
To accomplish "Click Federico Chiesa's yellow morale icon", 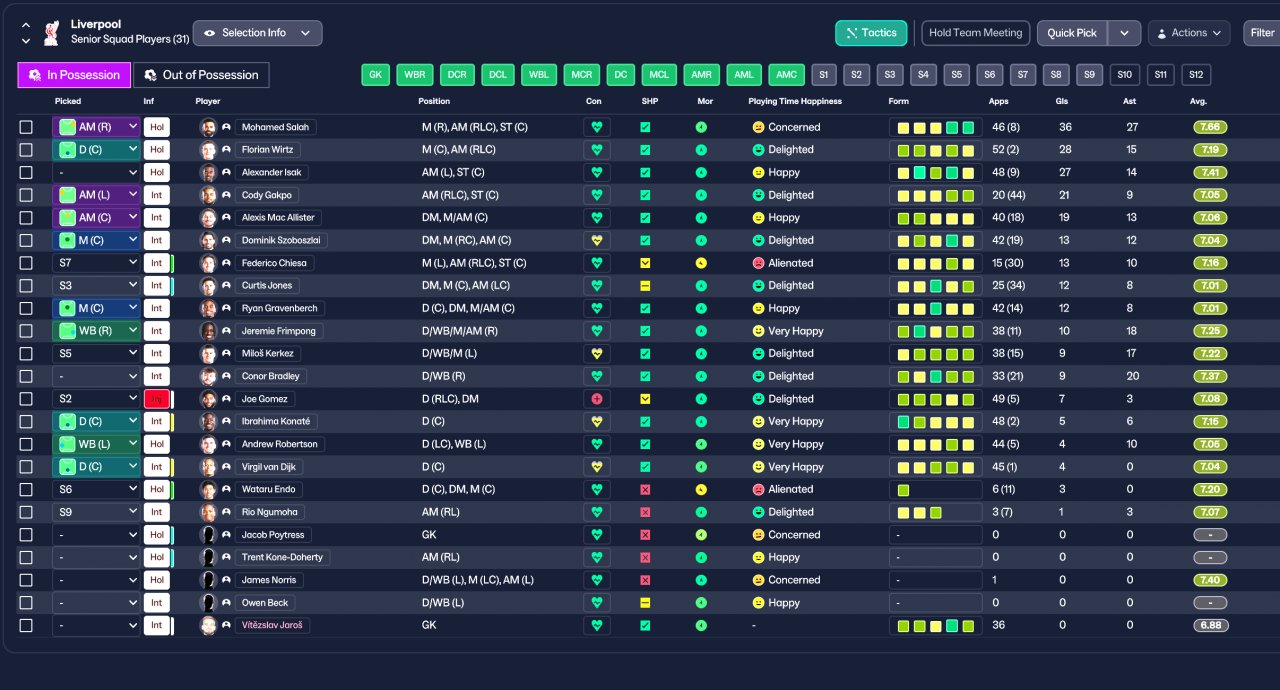I will click(x=701, y=263).
